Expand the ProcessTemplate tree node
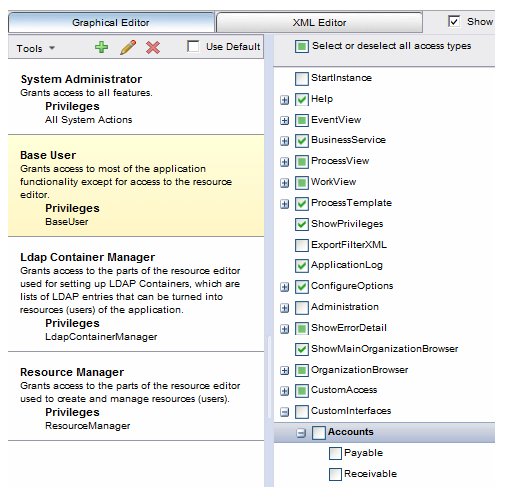The height and width of the screenshot is (502, 506). click(x=284, y=204)
